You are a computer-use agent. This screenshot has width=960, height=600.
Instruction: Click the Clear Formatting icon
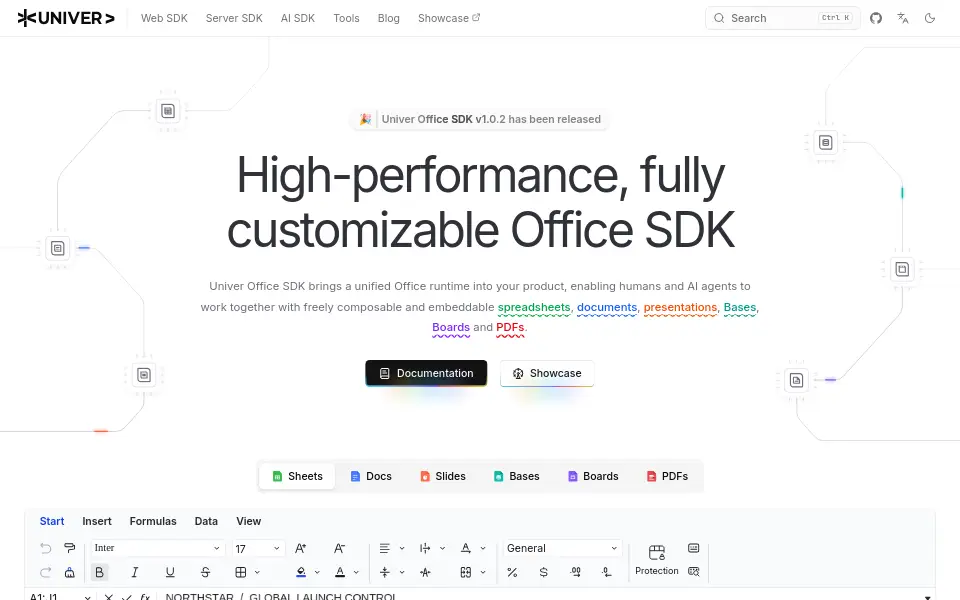tap(70, 572)
